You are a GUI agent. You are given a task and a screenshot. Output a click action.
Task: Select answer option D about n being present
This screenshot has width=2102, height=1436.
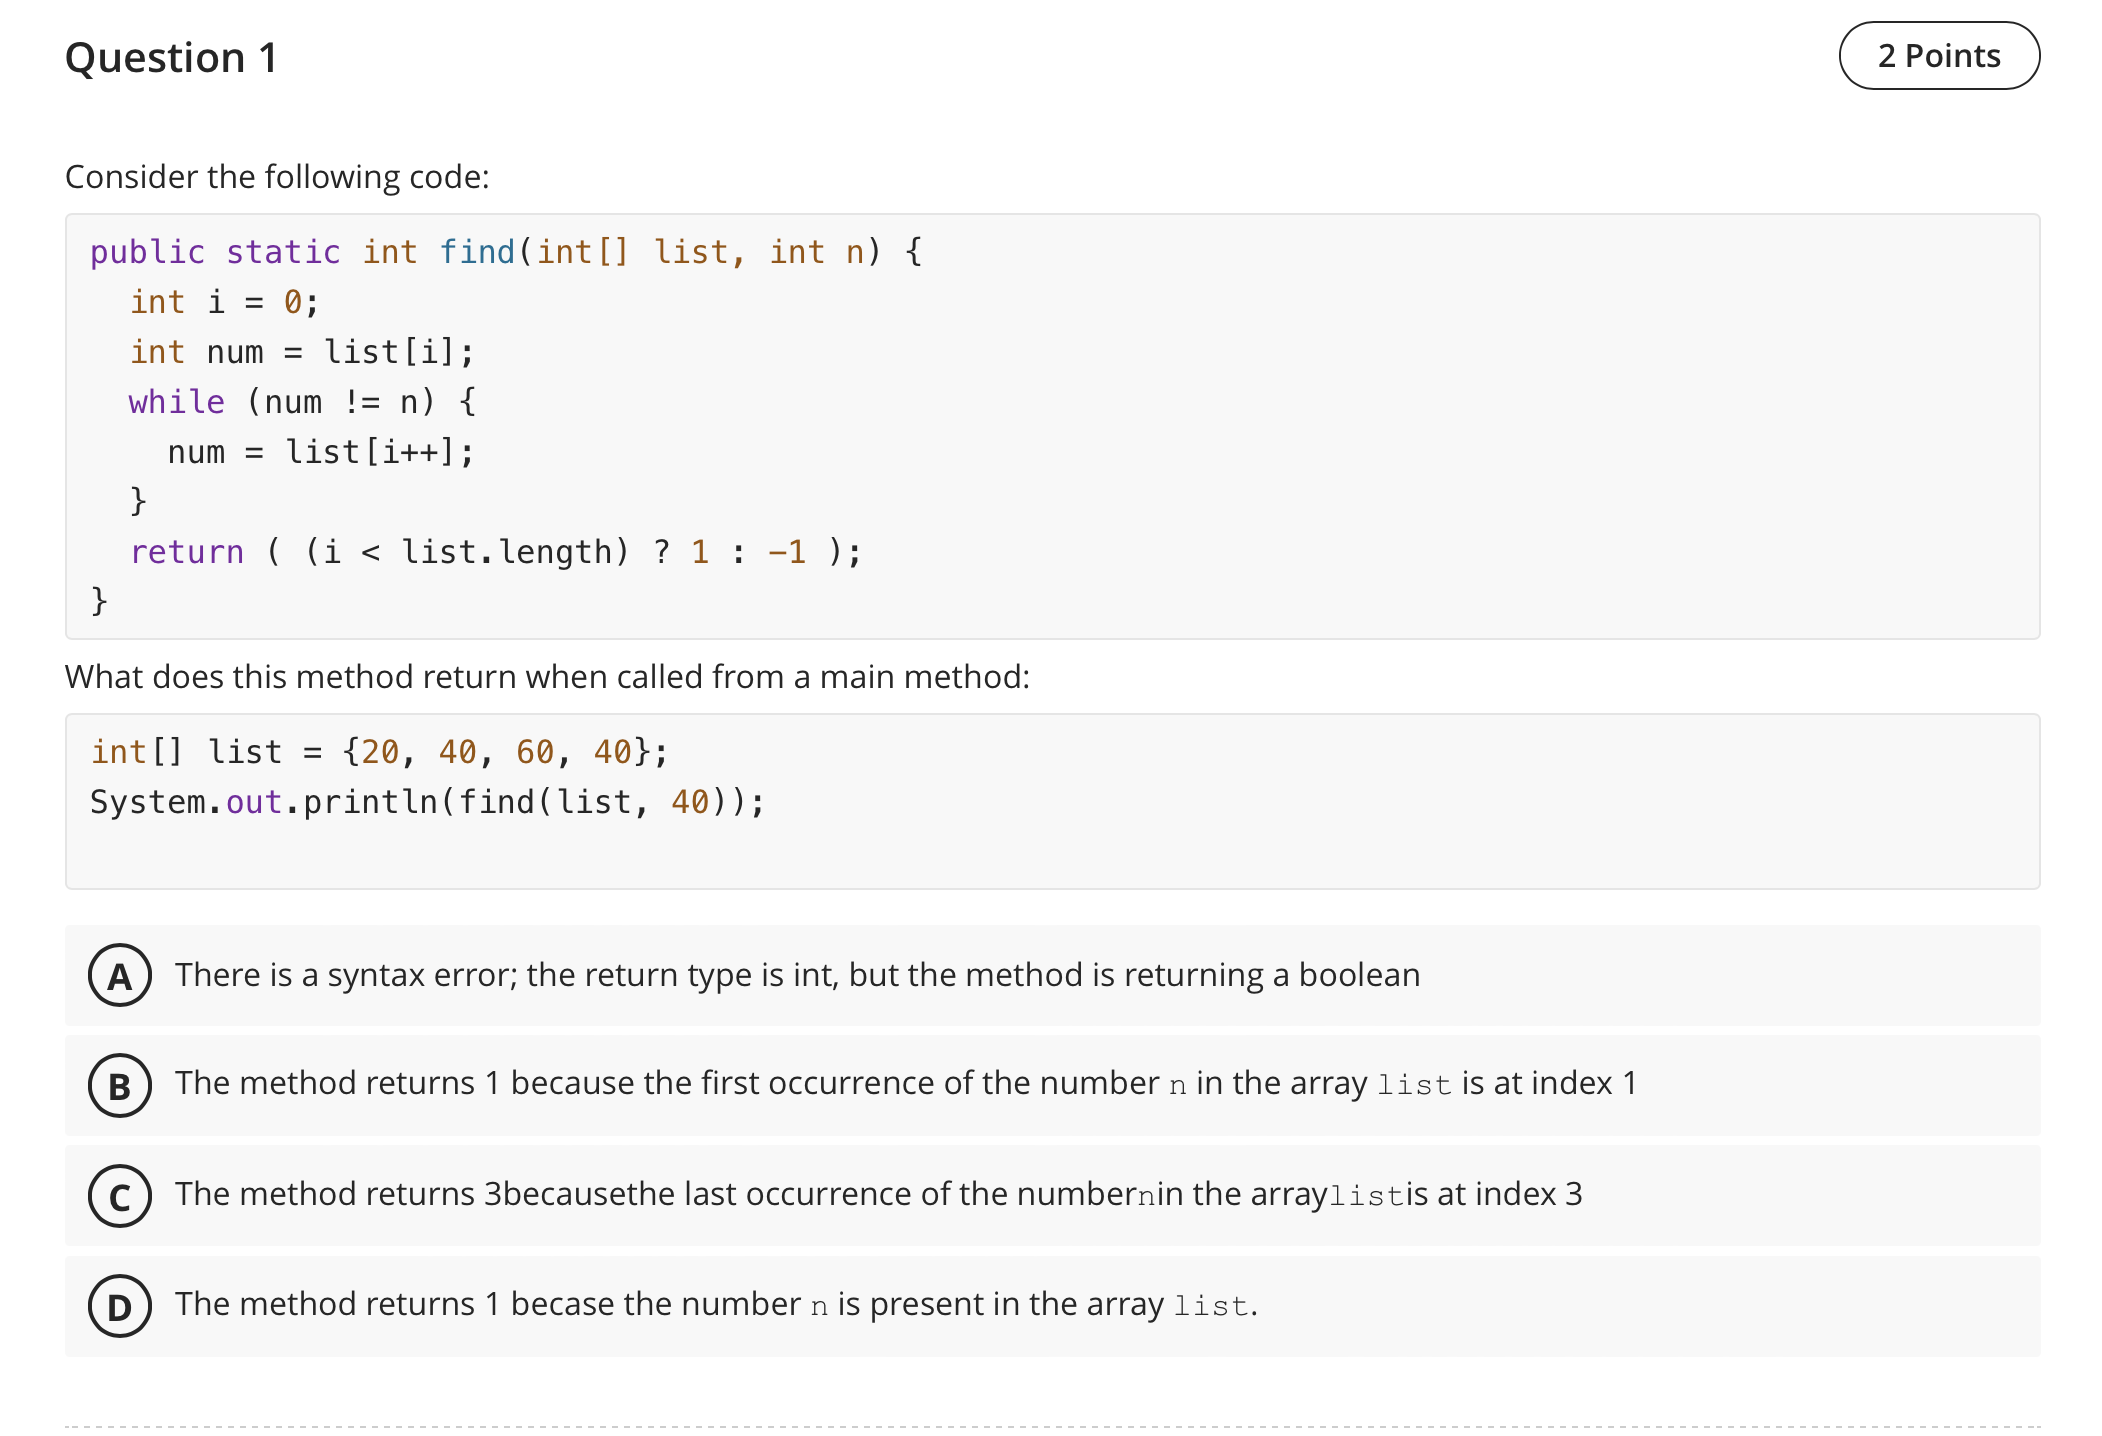coord(716,1305)
